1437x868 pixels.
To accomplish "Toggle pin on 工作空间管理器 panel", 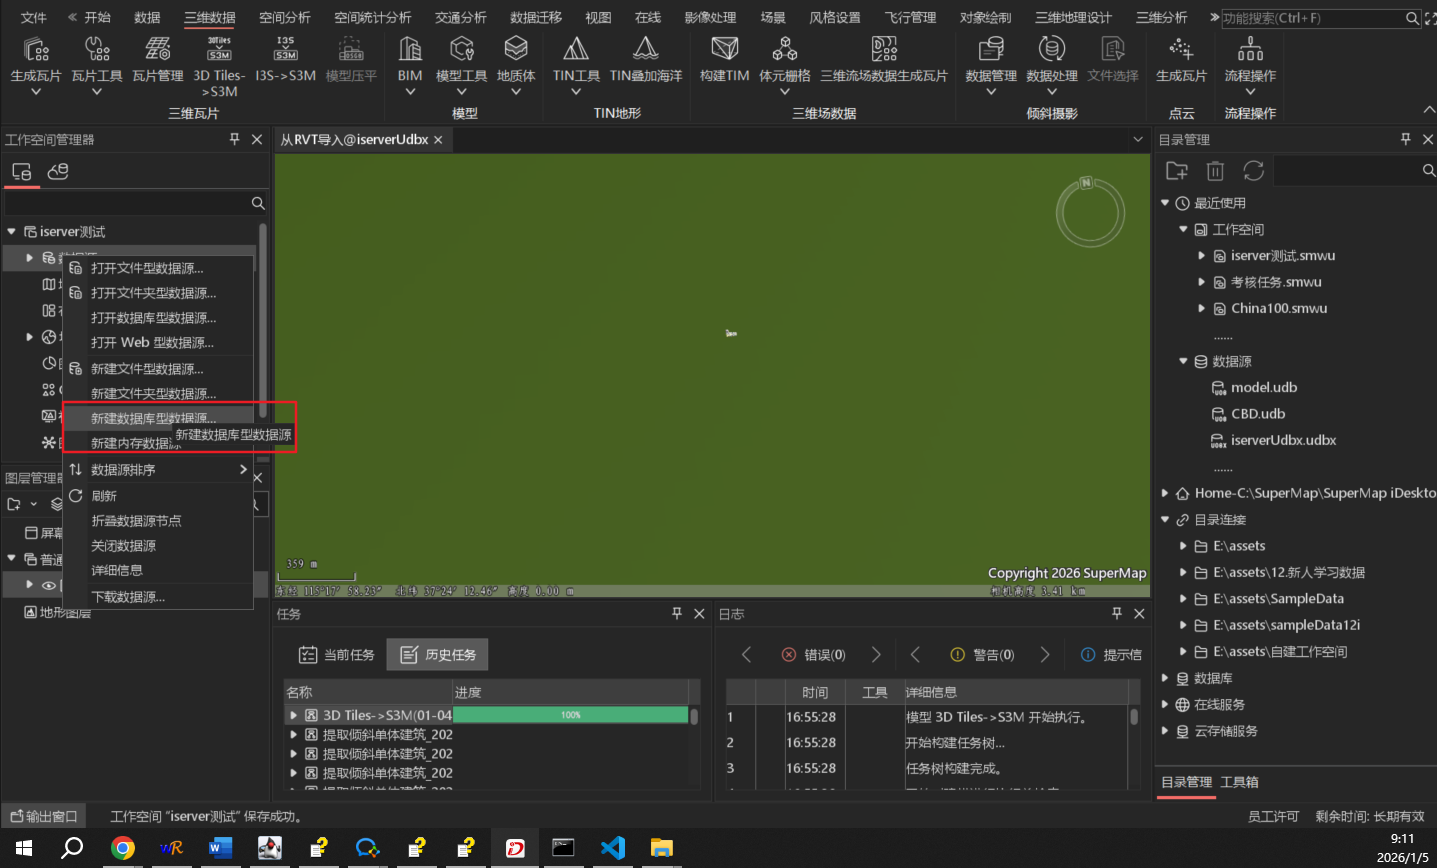I will click(235, 139).
